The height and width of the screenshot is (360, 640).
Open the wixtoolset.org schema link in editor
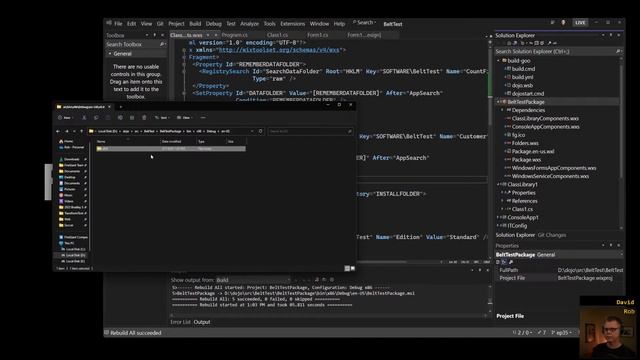coord(279,50)
